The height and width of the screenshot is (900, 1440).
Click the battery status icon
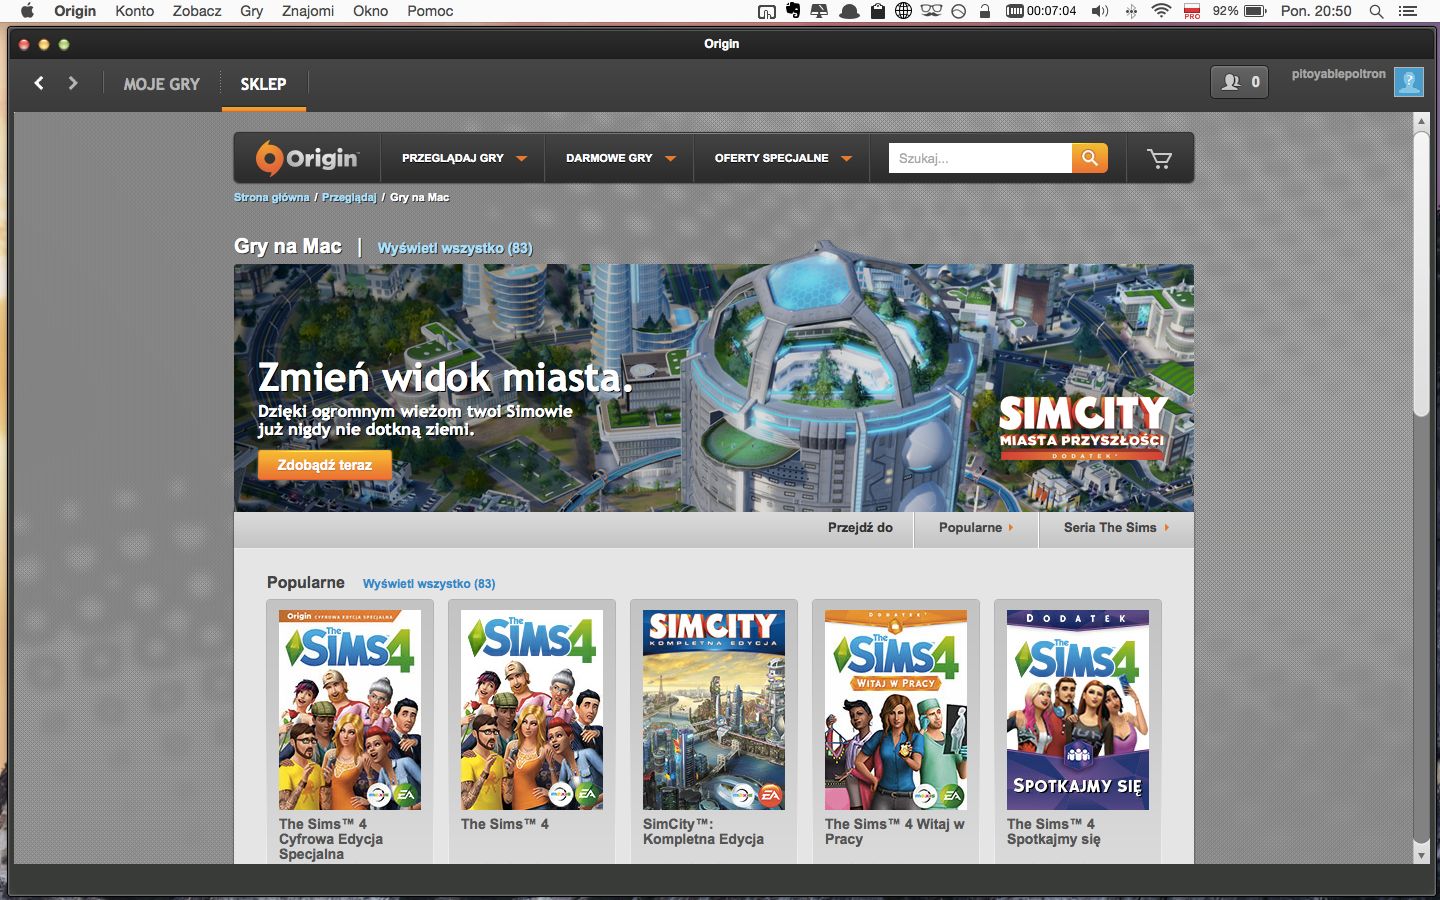point(1255,11)
